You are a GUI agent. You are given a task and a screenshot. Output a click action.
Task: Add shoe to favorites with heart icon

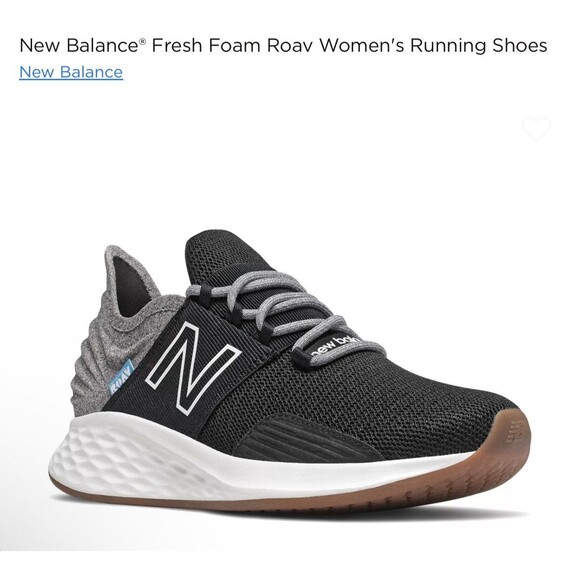[536, 129]
